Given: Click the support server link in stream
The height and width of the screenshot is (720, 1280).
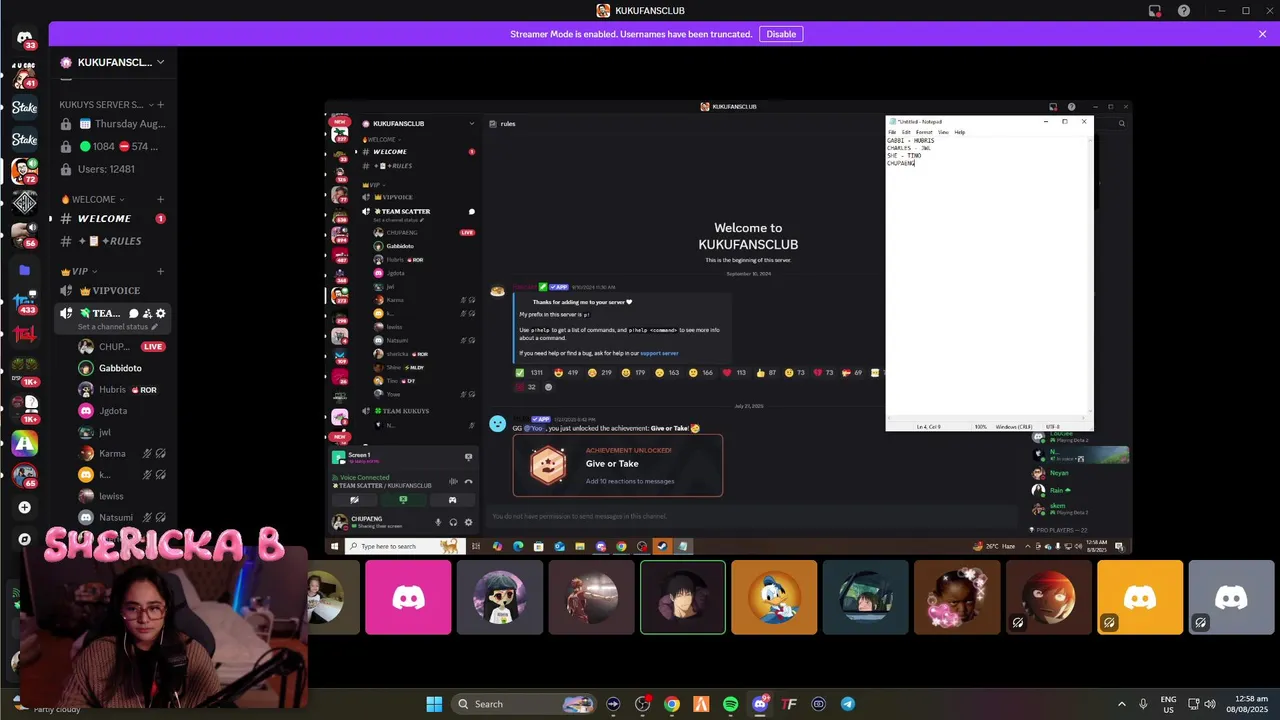Looking at the screenshot, I should [x=660, y=353].
